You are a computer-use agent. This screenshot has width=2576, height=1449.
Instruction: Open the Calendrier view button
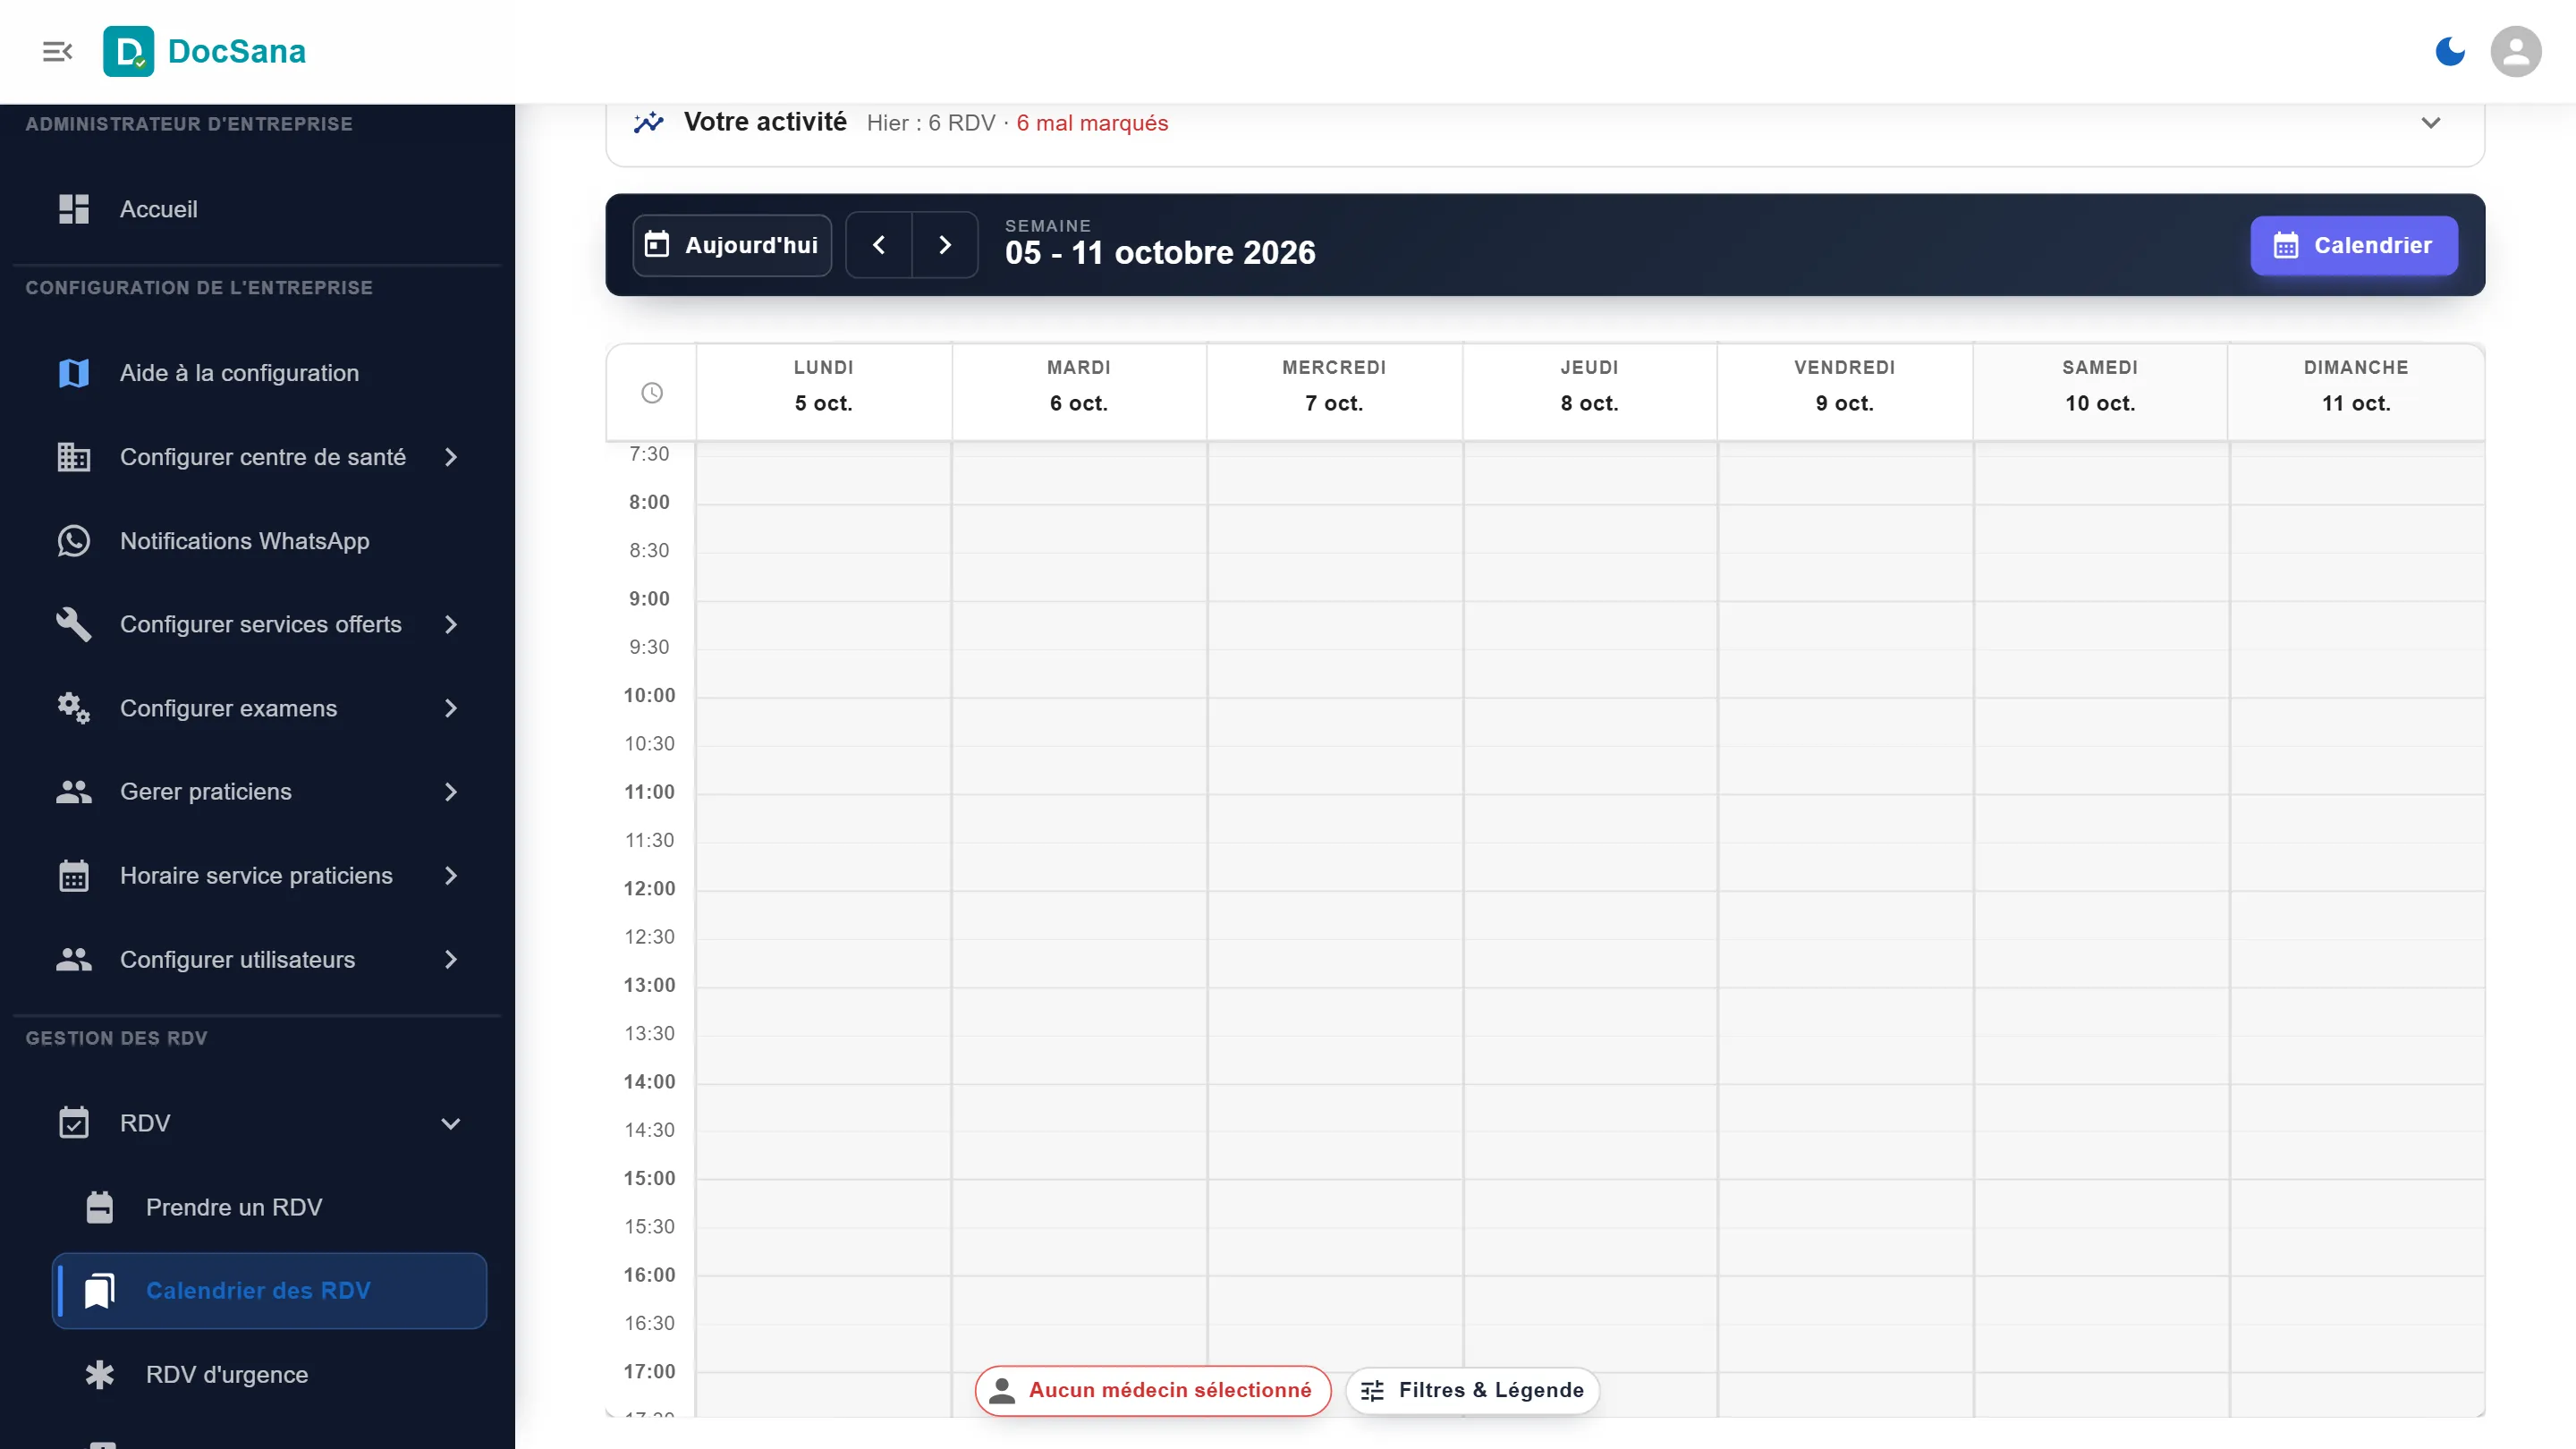(x=2354, y=245)
